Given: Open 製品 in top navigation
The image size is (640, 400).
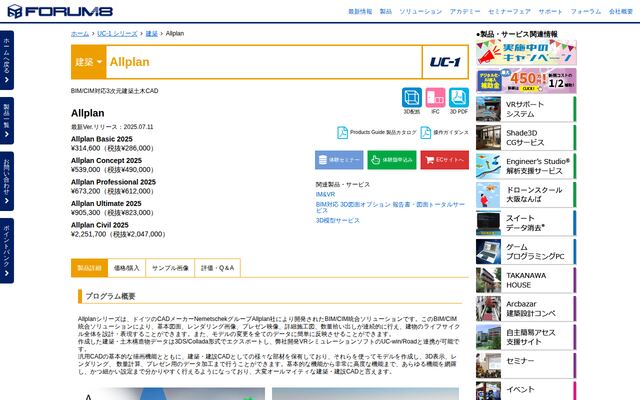Looking at the screenshot, I should [386, 11].
